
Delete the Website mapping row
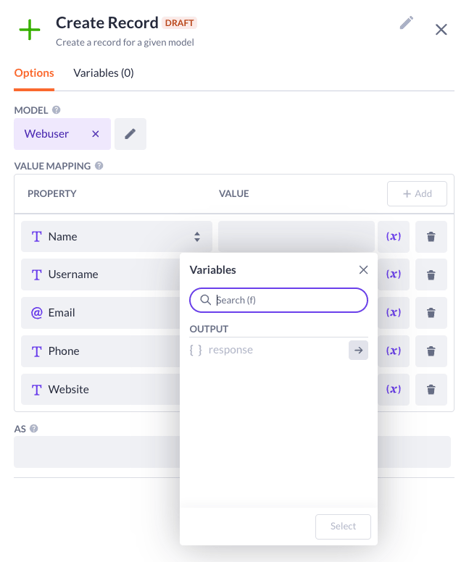[x=431, y=389]
